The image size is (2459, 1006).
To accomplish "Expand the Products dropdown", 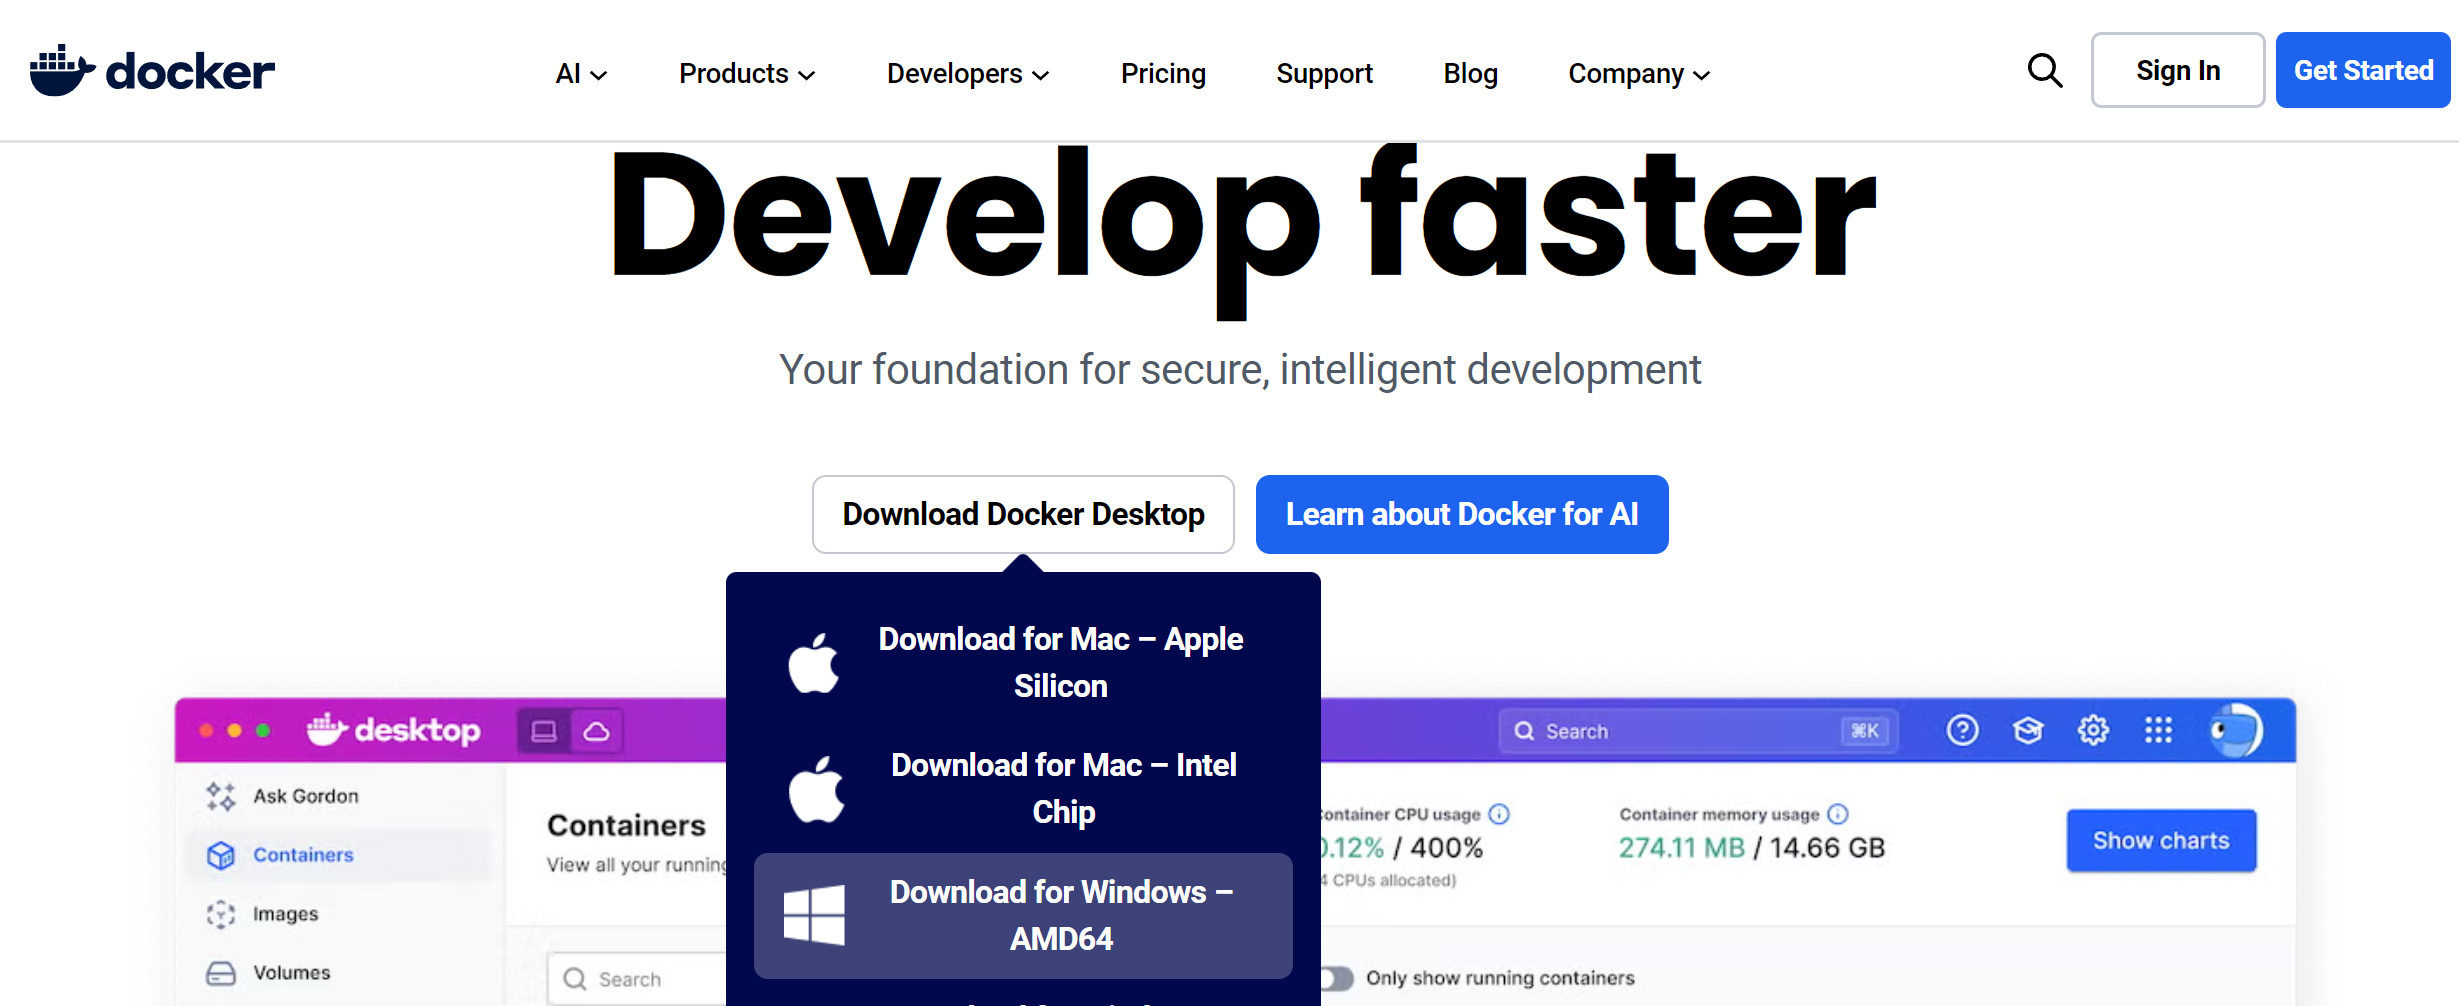I will click(747, 74).
